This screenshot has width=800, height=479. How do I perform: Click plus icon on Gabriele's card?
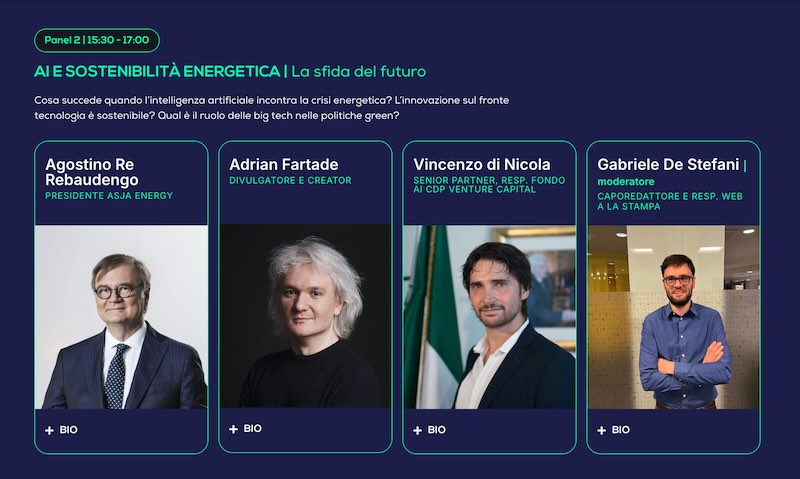[602, 431]
